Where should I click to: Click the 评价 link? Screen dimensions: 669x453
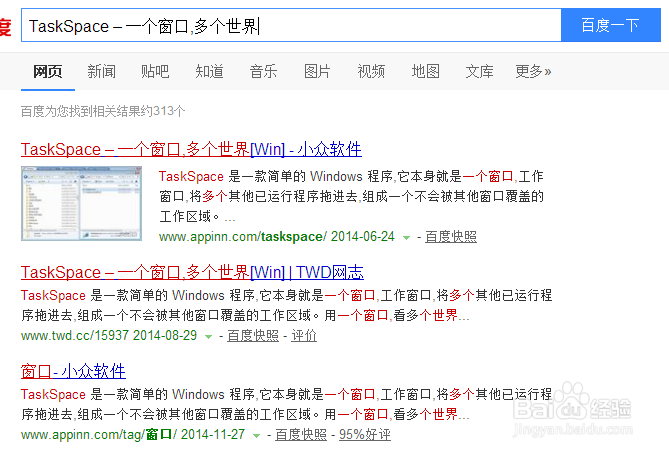coord(304,336)
